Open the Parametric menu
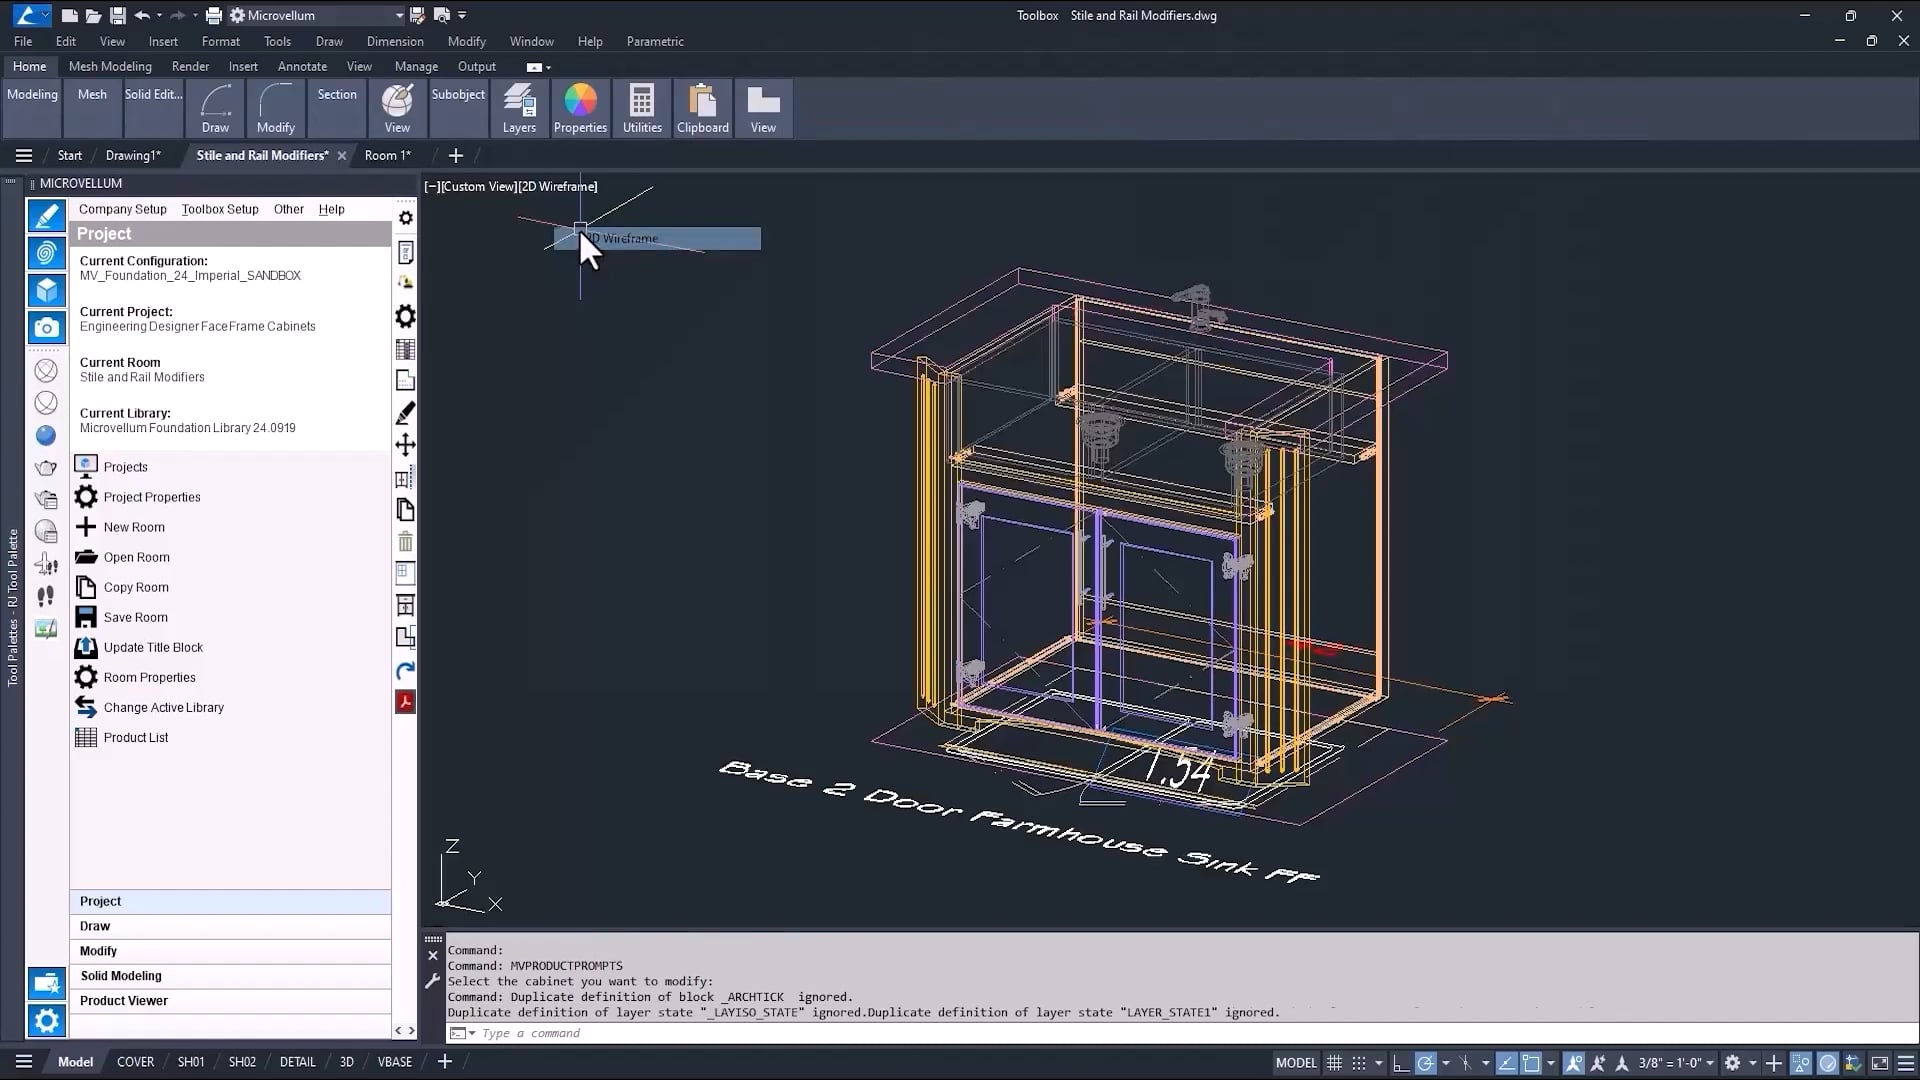 tap(655, 41)
